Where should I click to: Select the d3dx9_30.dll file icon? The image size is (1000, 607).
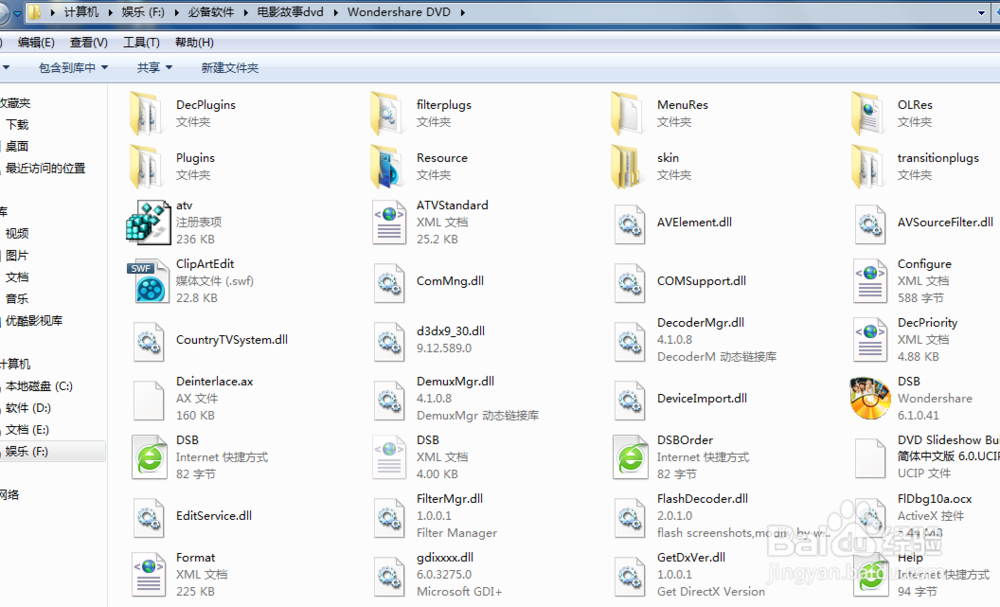(389, 341)
